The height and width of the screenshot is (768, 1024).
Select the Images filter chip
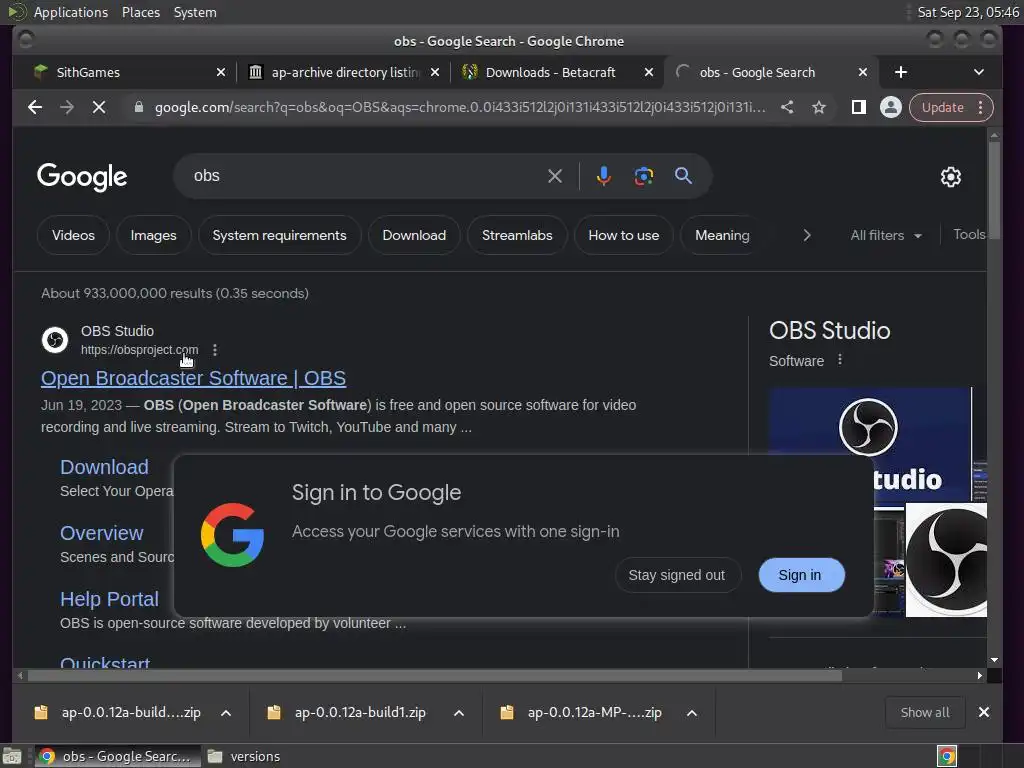[153, 235]
